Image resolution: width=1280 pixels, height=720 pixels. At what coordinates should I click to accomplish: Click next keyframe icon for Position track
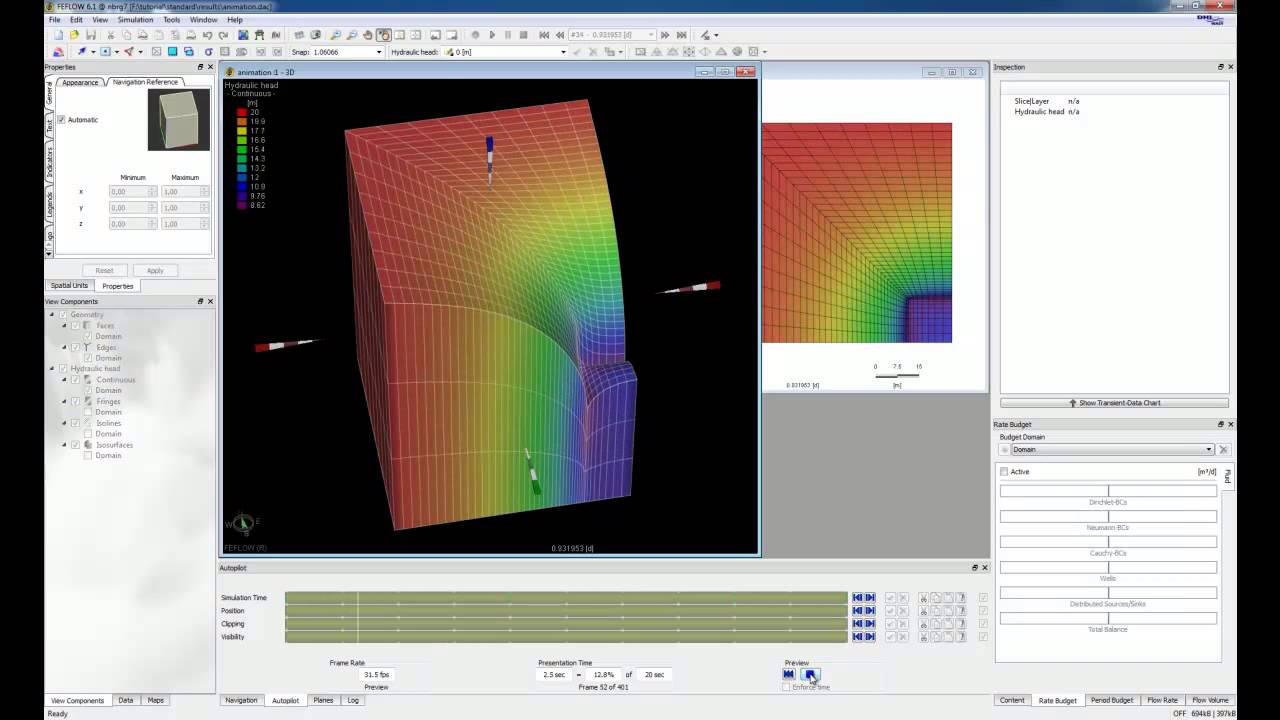(x=870, y=611)
